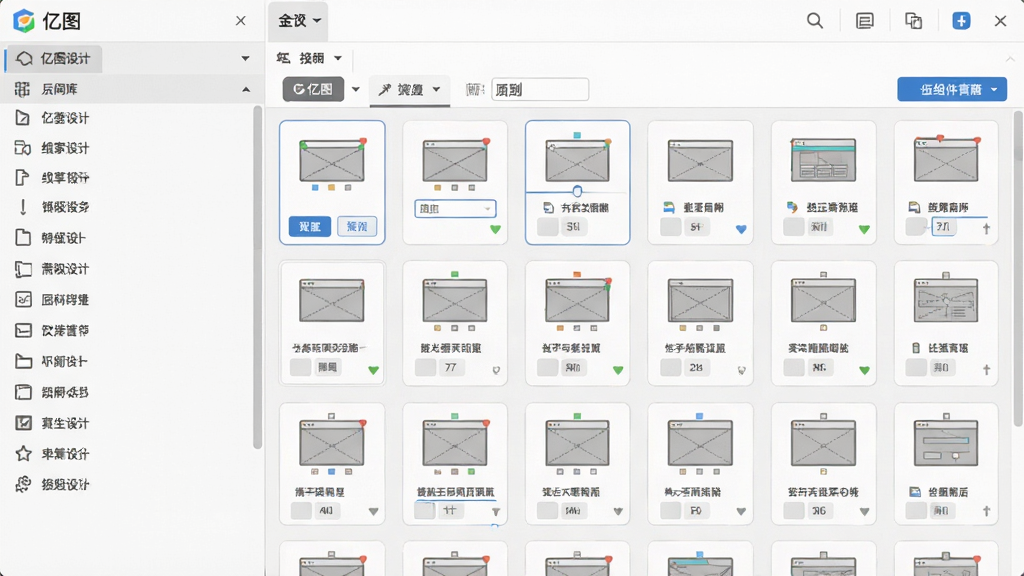Expand the 亿图设计 sidebar header arrow
The width and height of the screenshot is (1024, 576).
tap(245, 59)
